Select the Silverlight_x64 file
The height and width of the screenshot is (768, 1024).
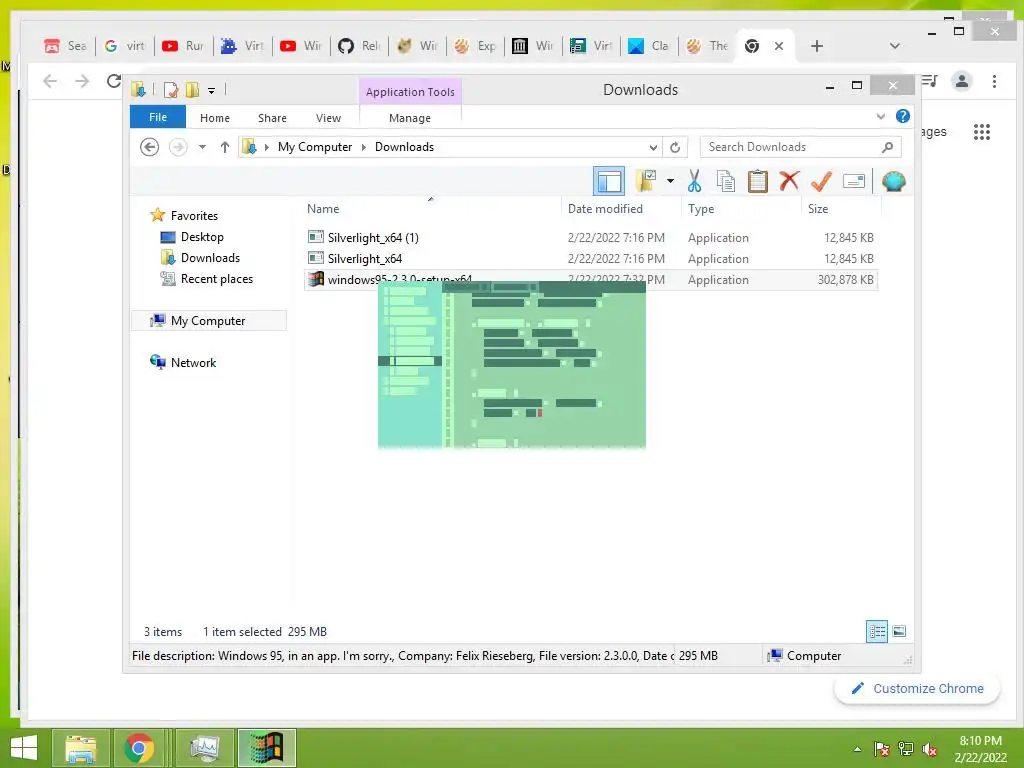364,258
